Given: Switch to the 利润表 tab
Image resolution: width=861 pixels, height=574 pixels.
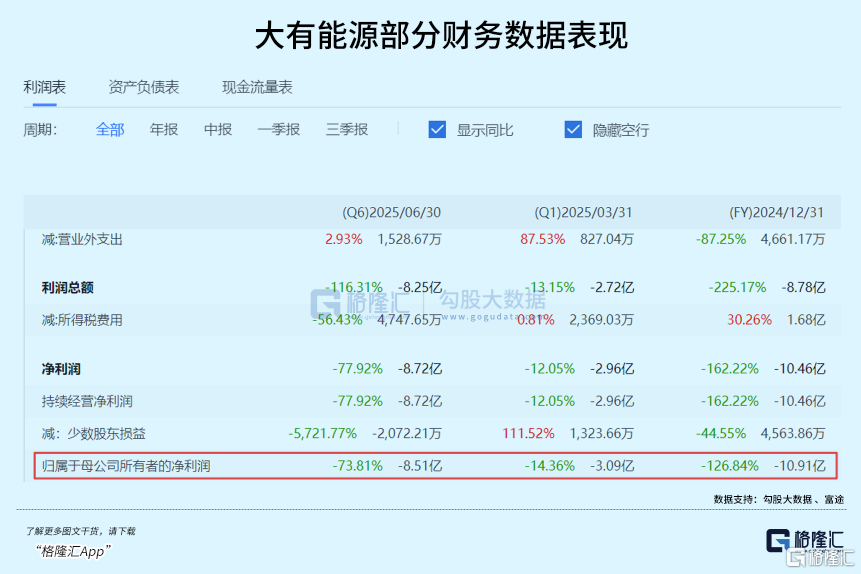Looking at the screenshot, I should (x=45, y=88).
